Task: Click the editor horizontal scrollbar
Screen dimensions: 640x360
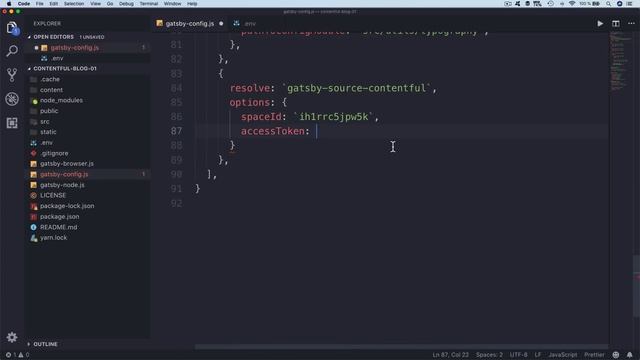Action: click(x=402, y=347)
